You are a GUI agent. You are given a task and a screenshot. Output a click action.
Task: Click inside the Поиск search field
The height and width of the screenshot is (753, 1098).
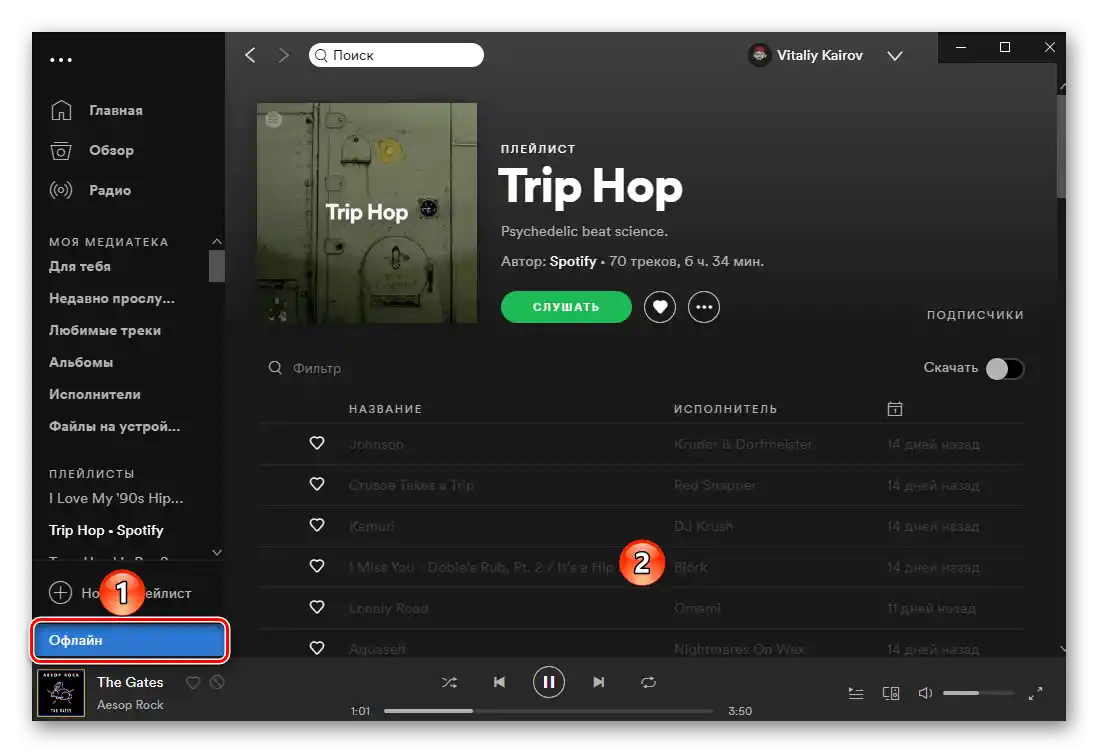396,55
